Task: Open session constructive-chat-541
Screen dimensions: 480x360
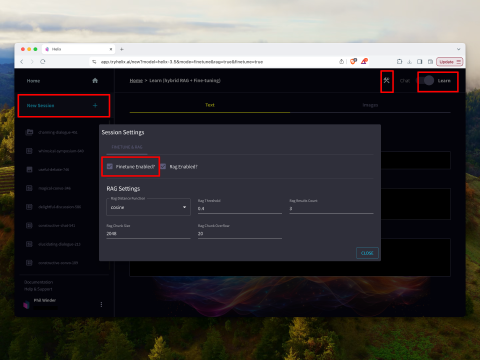Action: 57,226
